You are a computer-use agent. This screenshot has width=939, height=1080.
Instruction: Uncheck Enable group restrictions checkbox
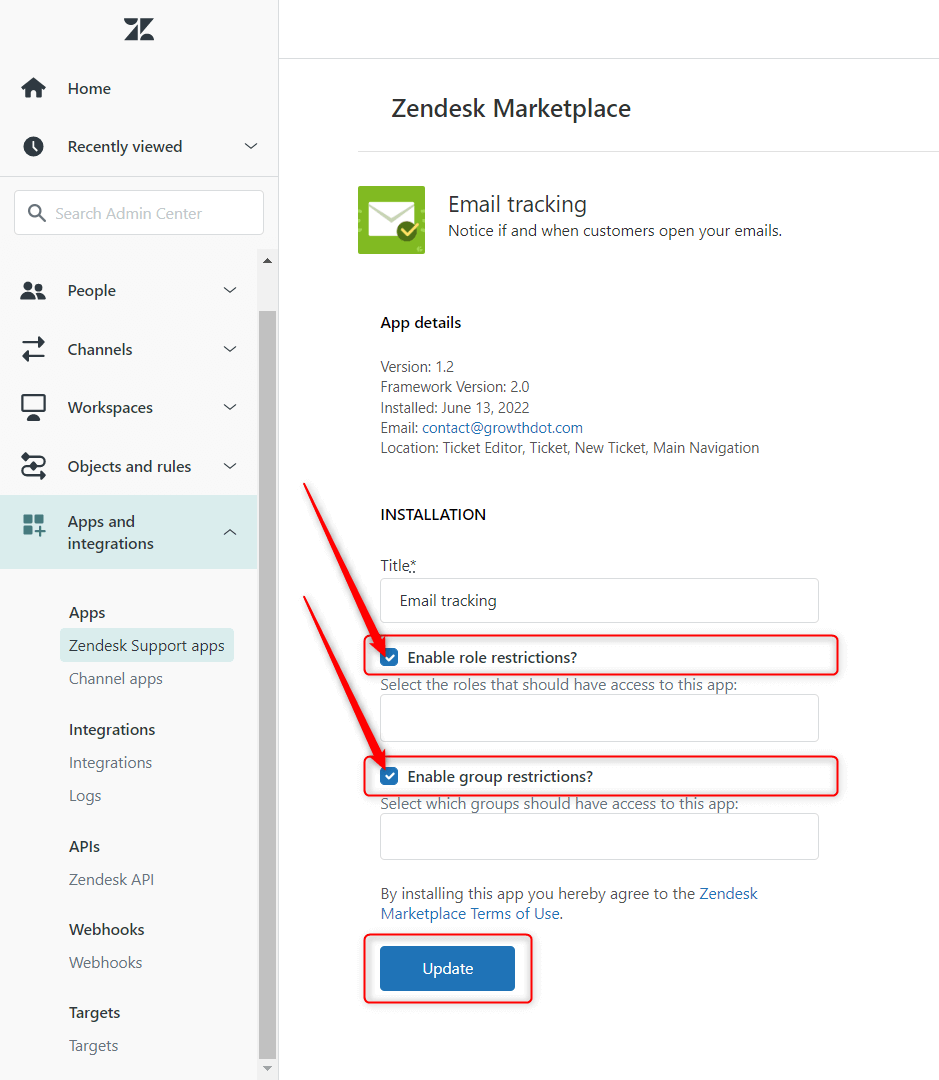click(x=389, y=776)
